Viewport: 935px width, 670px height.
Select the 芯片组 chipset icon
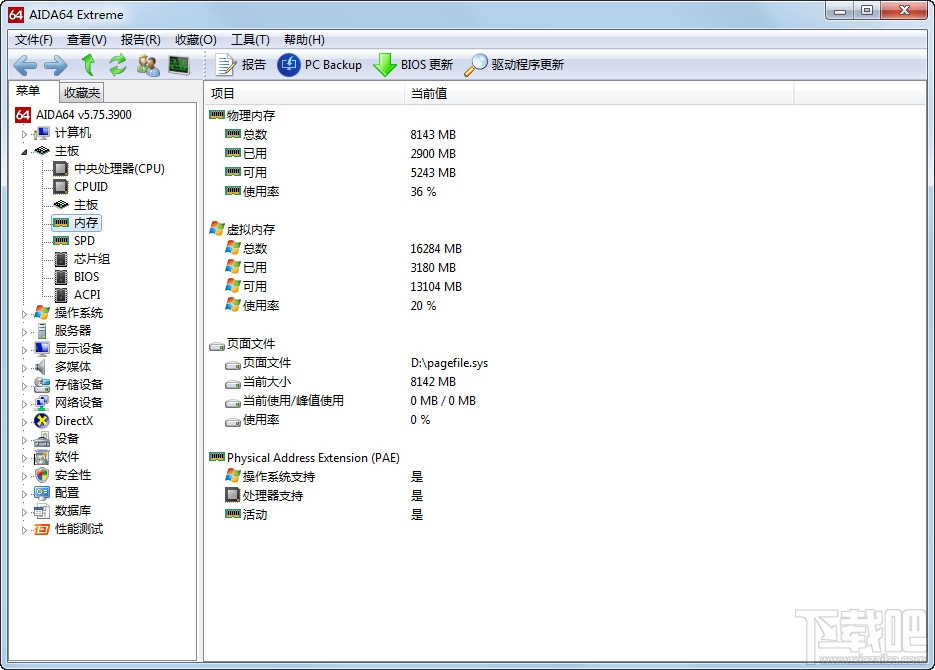click(60, 259)
